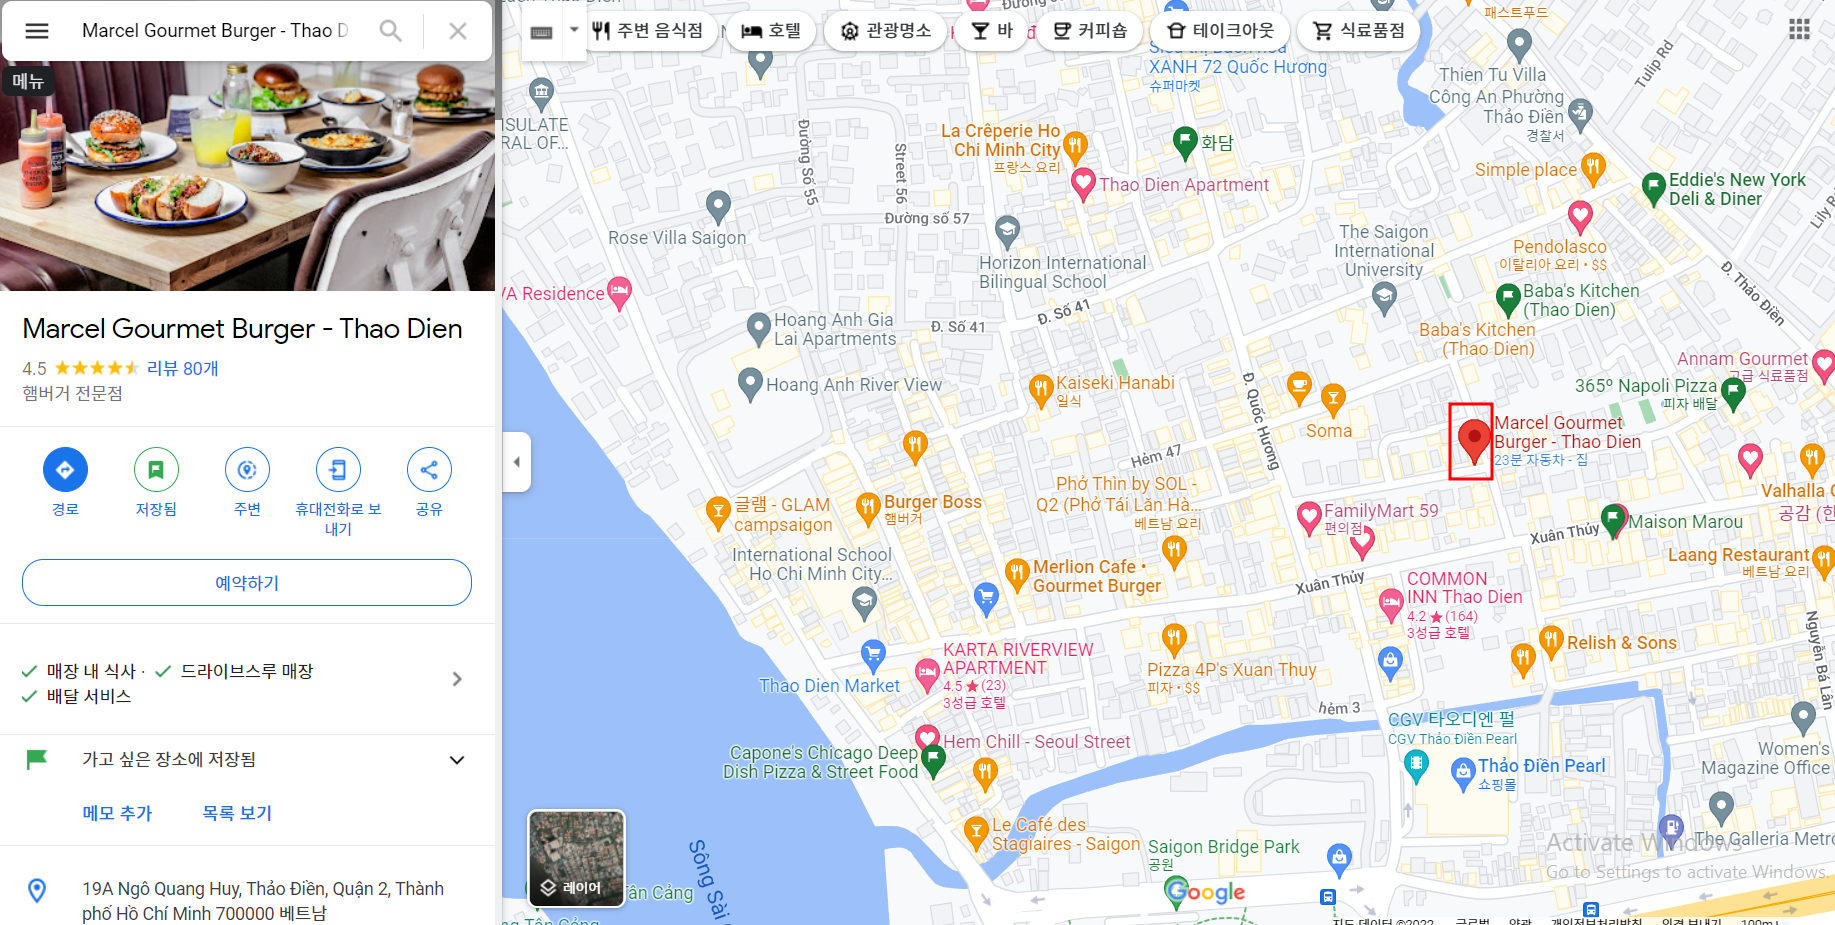Click the Simple place restaurant marker
The height and width of the screenshot is (925, 1835).
(x=1593, y=168)
